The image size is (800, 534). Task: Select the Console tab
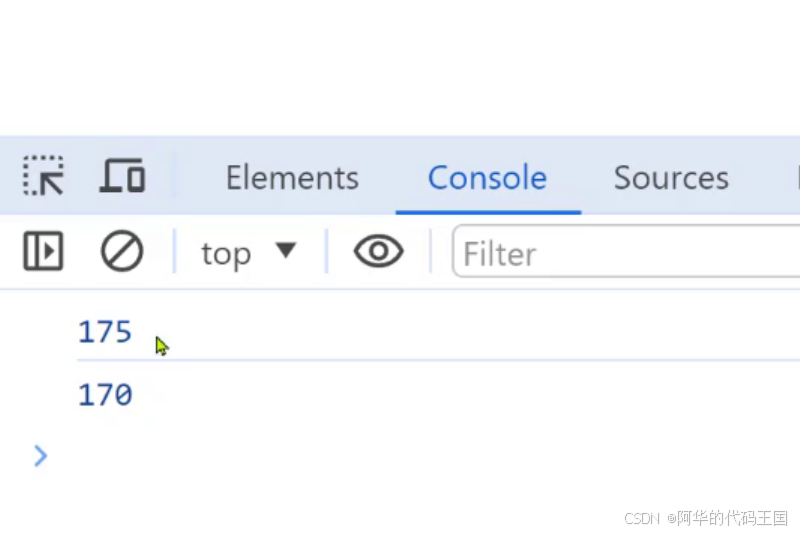click(x=487, y=178)
